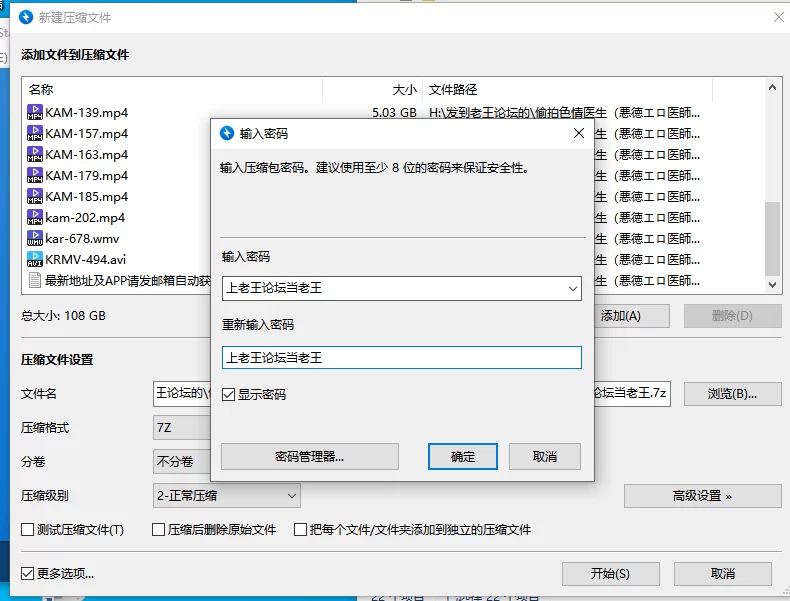The width and height of the screenshot is (790, 601).
Task: Click the 删除(D) button
Action: 733,316
